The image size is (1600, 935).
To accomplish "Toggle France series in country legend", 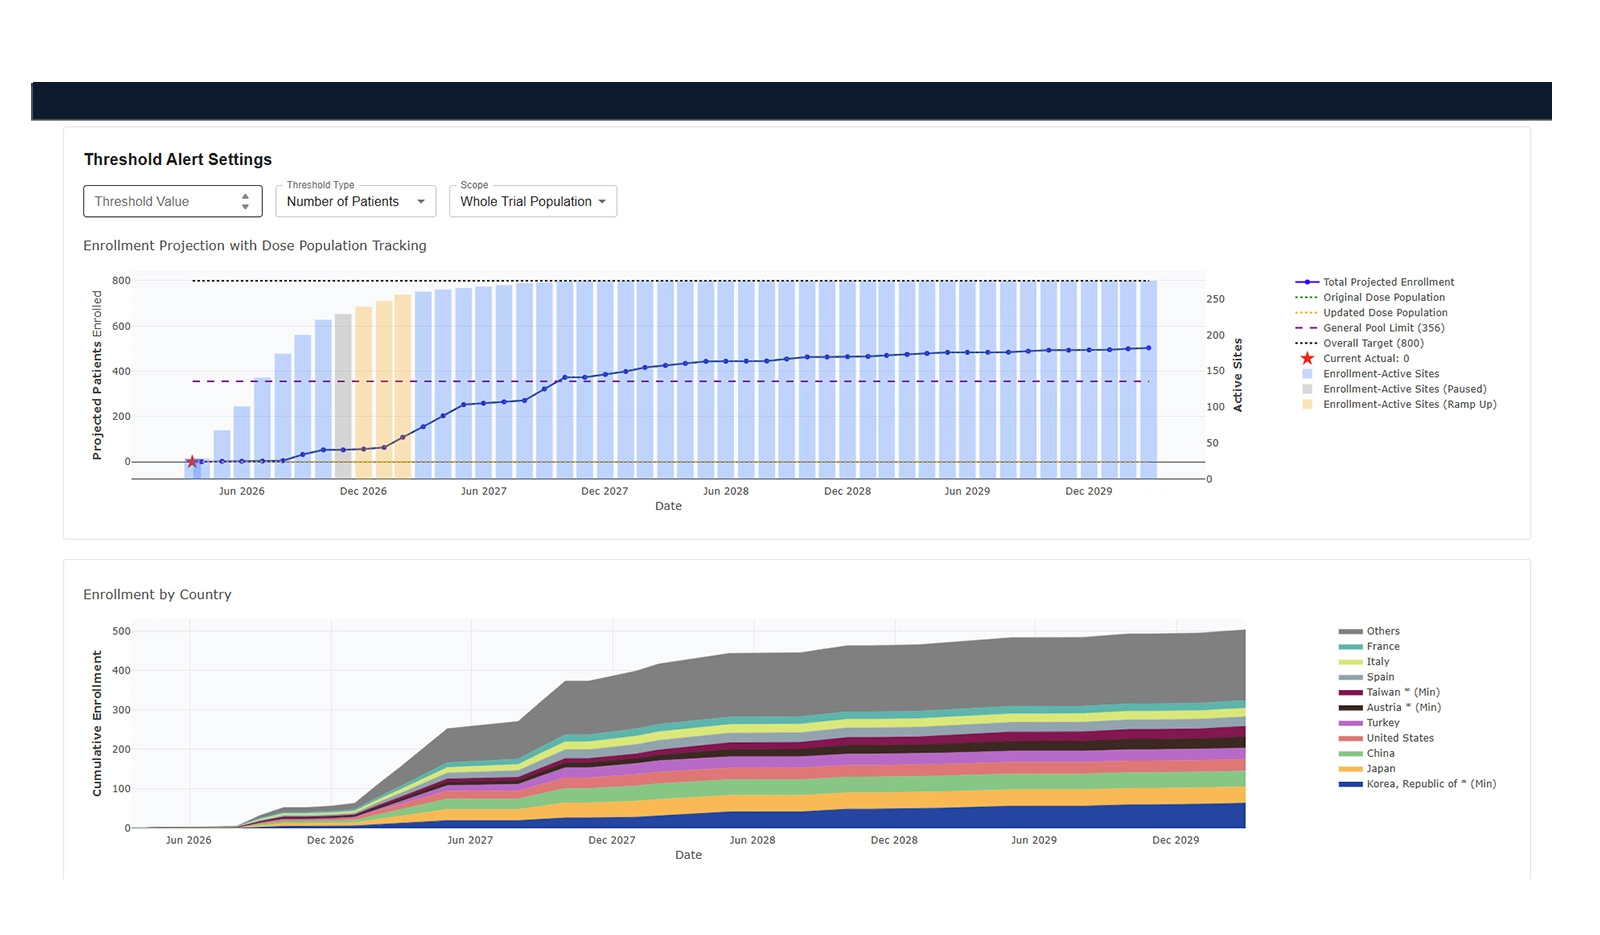I will 1382,646.
